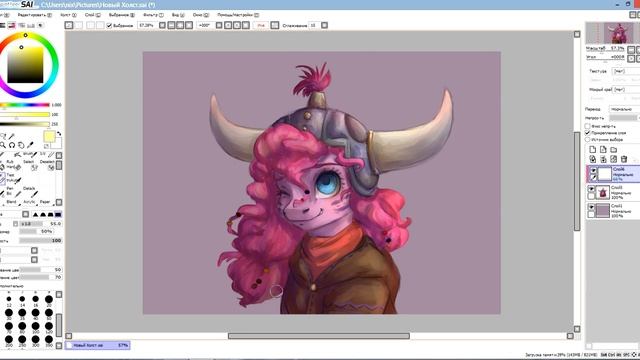
Task: Pick the size 20 brush dot
Action: click(49, 300)
